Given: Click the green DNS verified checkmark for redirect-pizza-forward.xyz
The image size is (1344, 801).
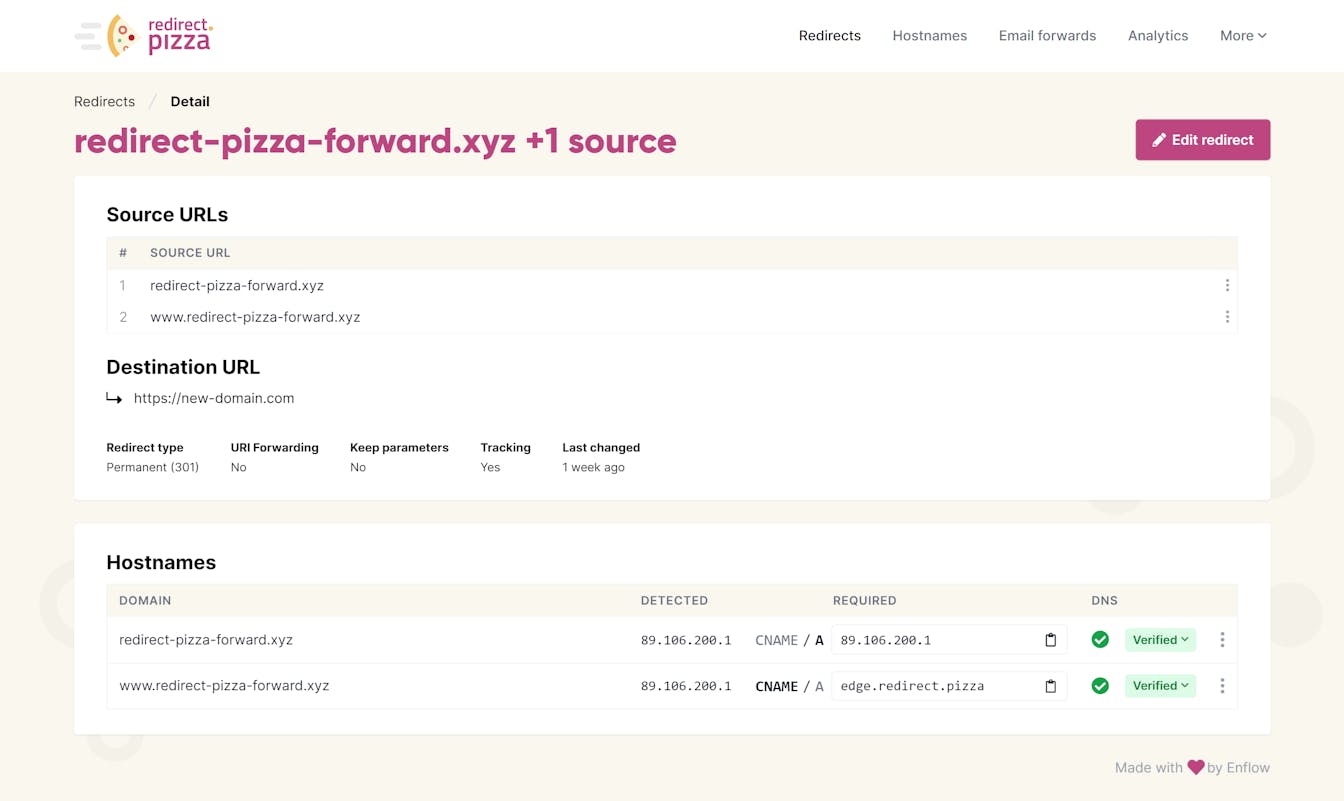Looking at the screenshot, I should (x=1100, y=639).
